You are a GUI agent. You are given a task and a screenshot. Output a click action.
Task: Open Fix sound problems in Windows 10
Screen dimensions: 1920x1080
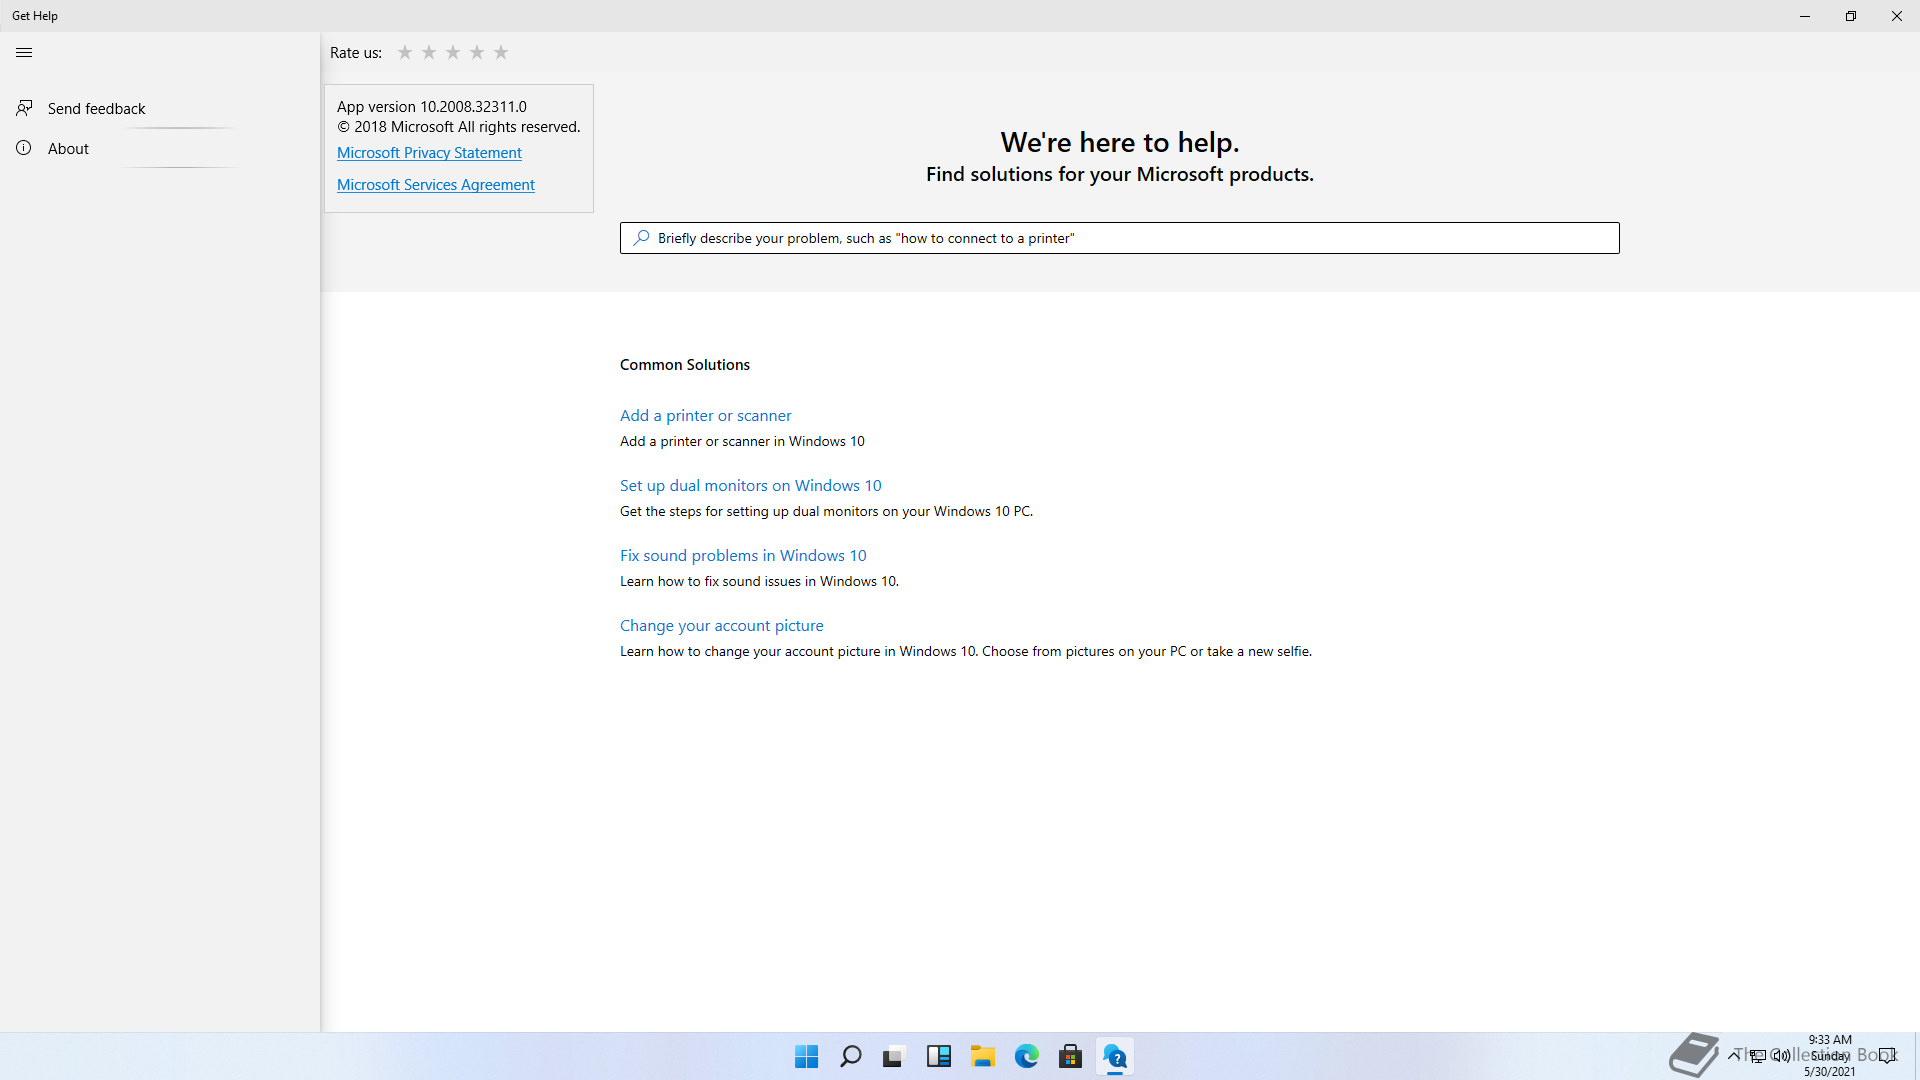coord(743,555)
